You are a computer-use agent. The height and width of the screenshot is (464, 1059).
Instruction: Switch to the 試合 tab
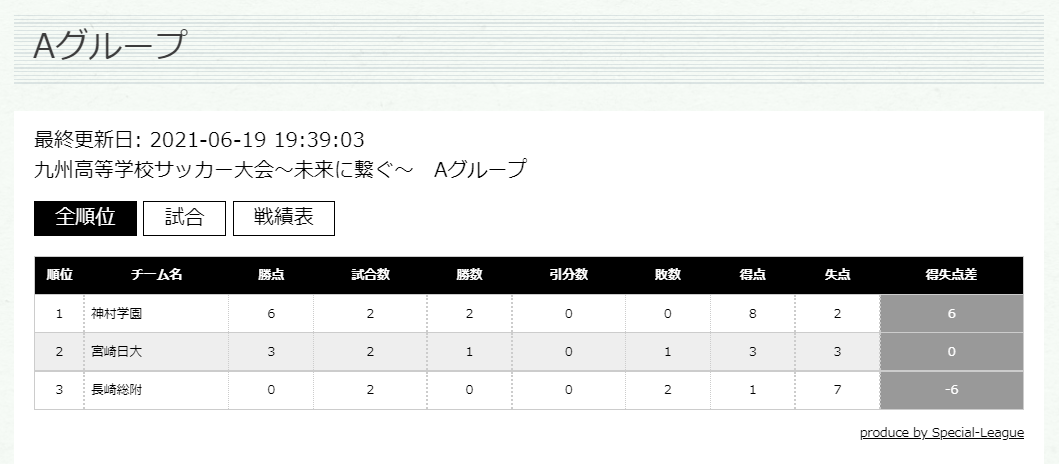point(184,217)
